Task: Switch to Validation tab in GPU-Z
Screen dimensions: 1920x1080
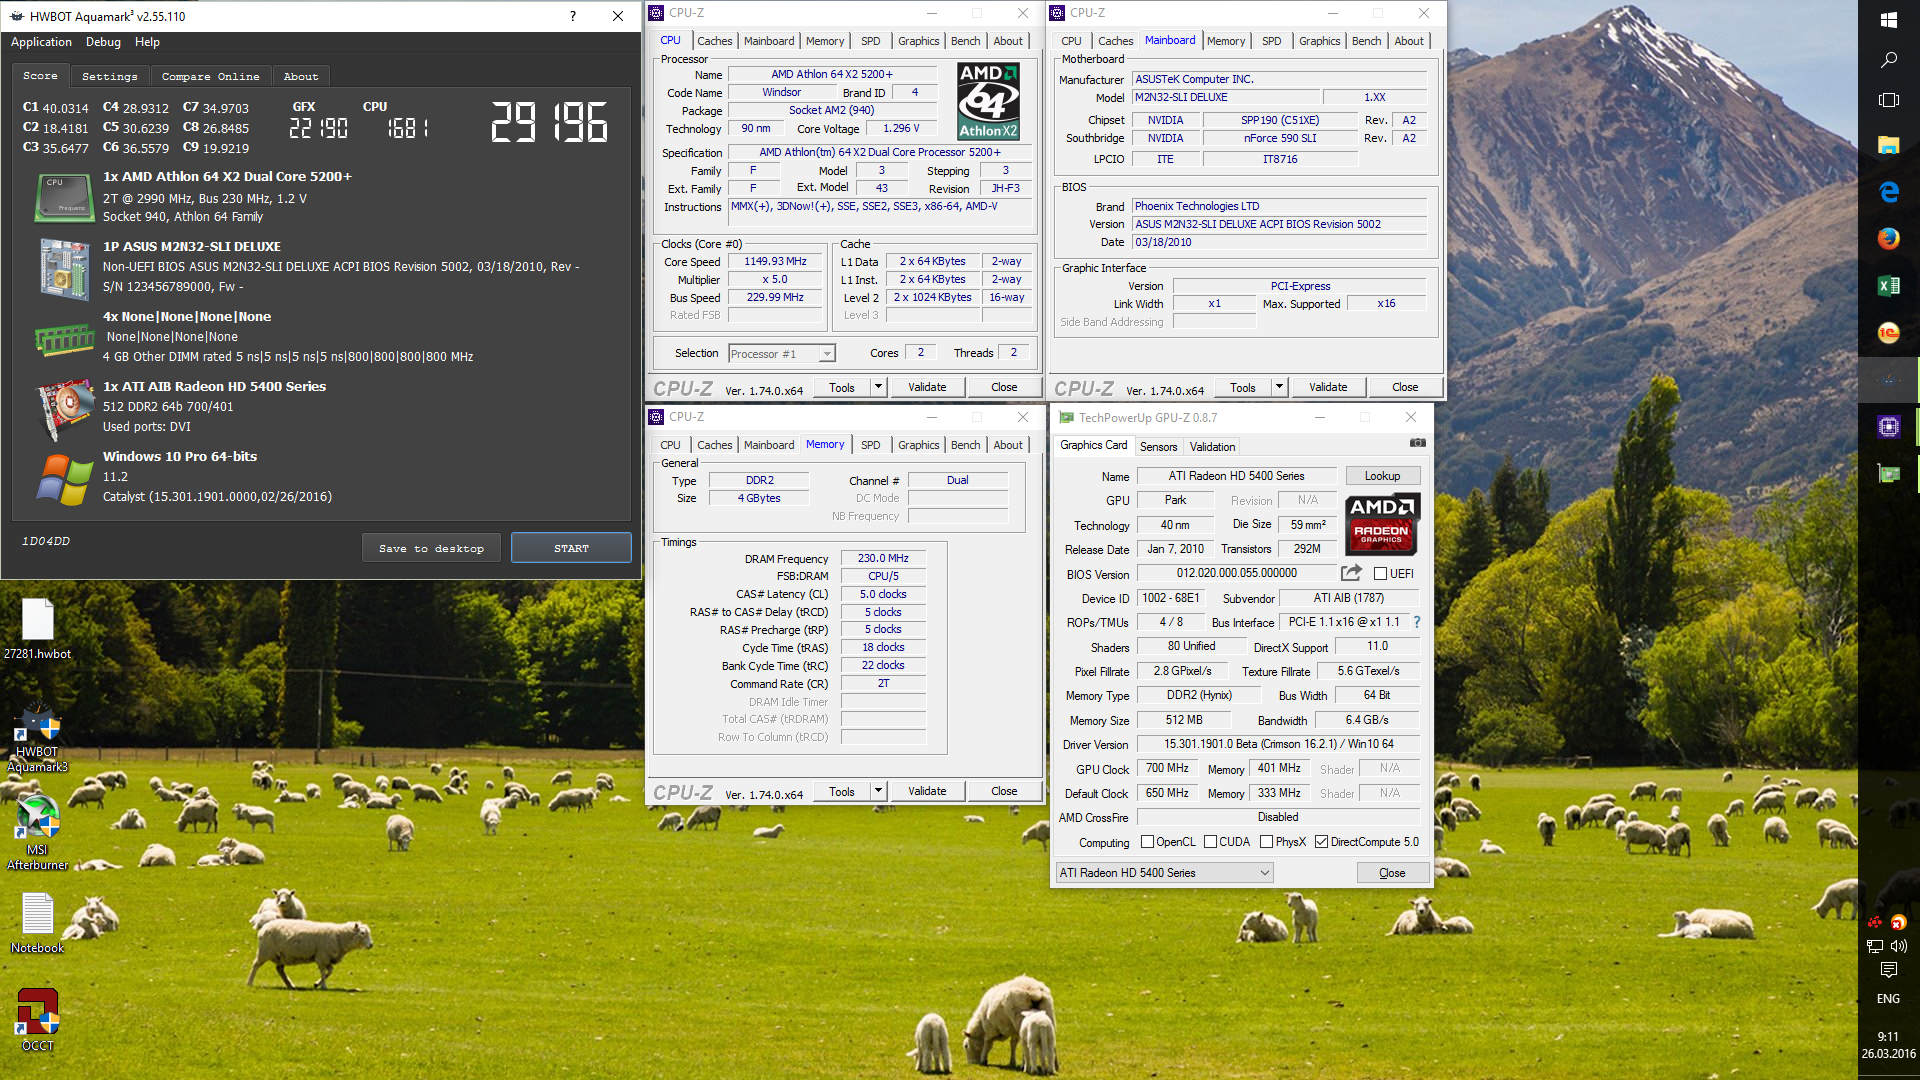Action: tap(1212, 447)
